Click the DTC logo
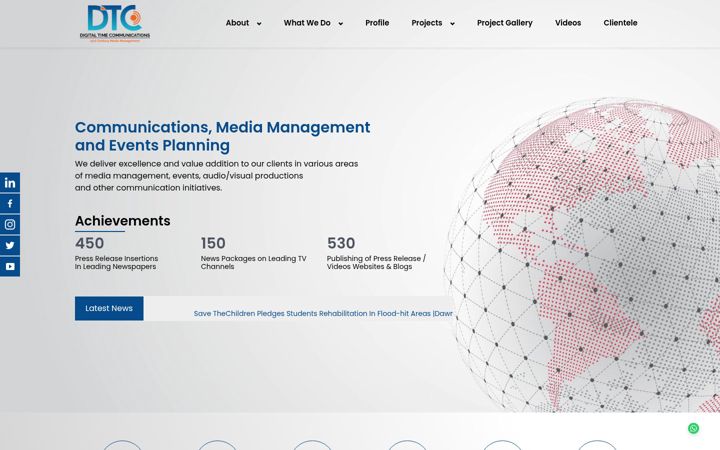This screenshot has width=720, height=450. (115, 23)
